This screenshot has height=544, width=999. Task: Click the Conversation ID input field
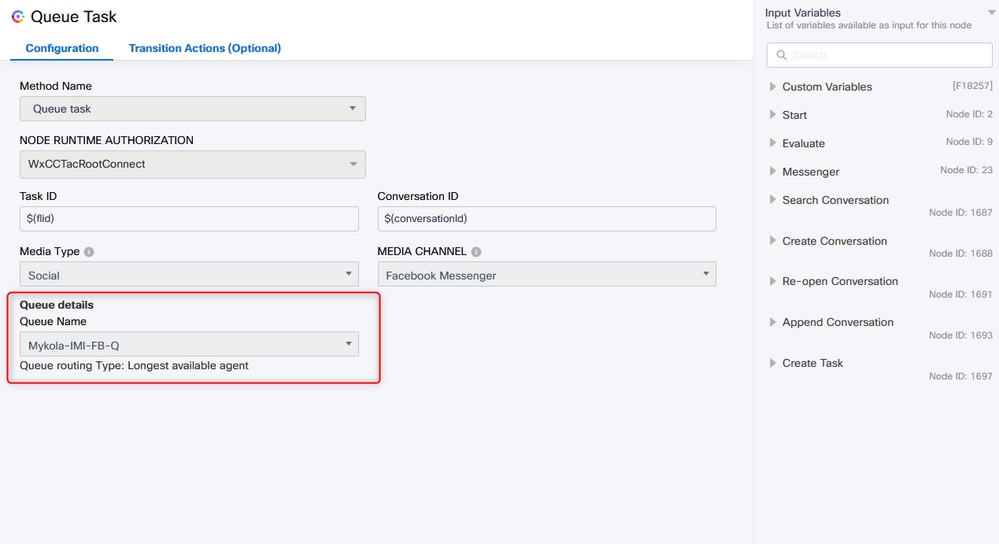coord(547,218)
